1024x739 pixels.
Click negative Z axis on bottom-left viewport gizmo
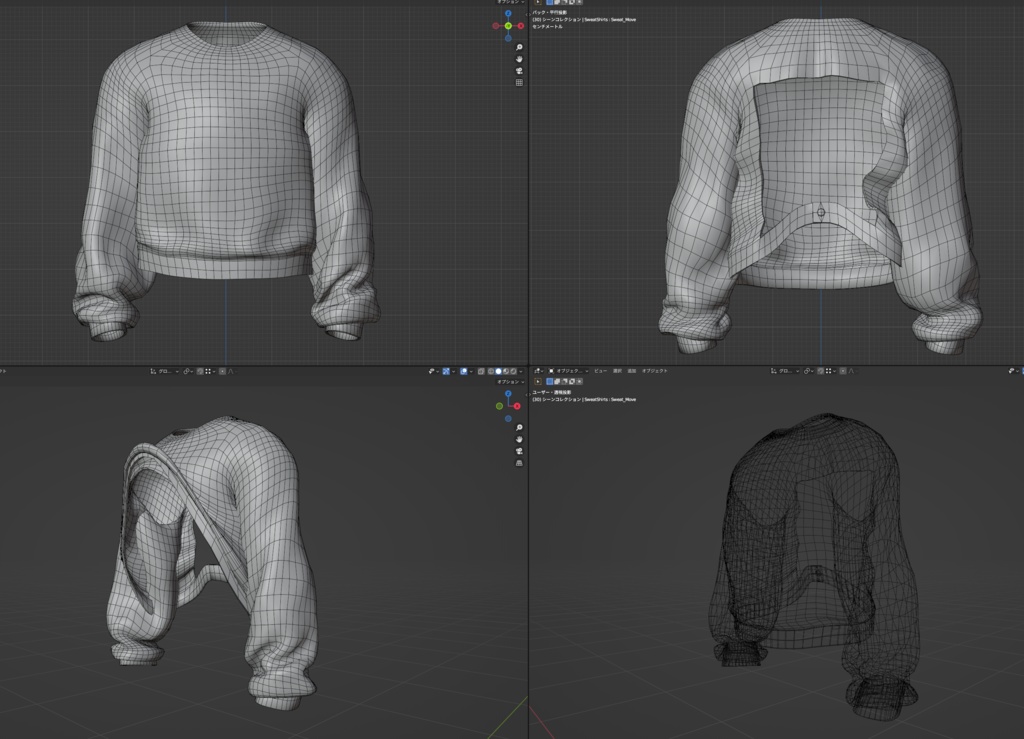coord(508,418)
